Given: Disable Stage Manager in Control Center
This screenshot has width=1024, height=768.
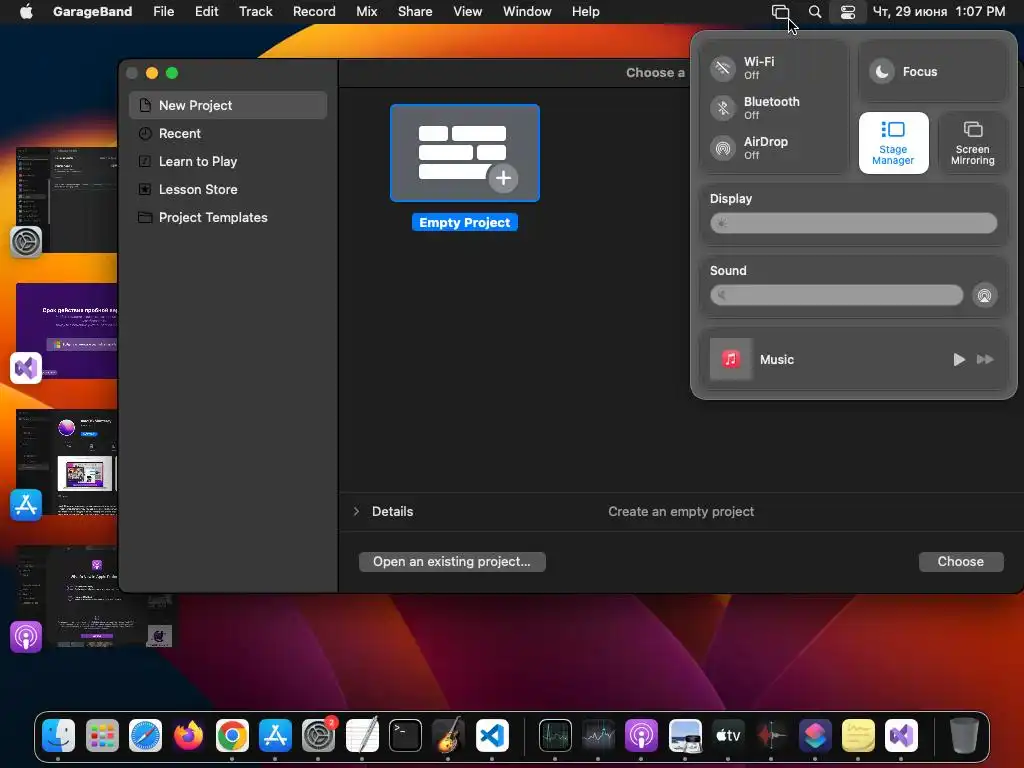Looking at the screenshot, I should [893, 142].
